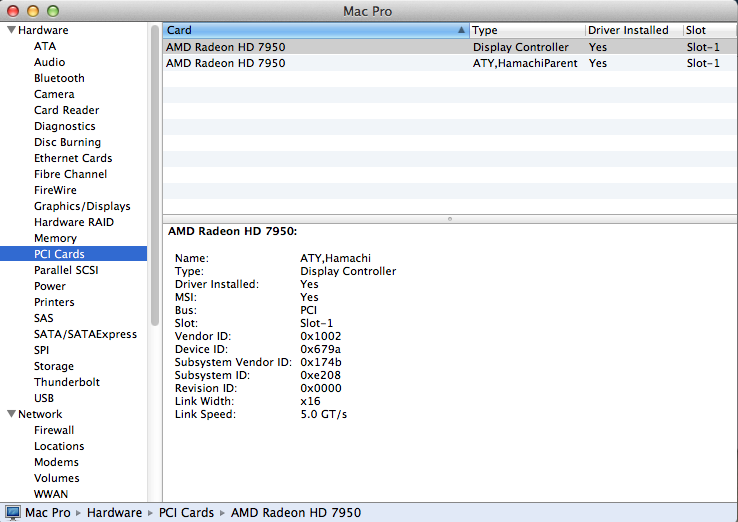
Task: Select SPI in the sidebar
Action: tap(41, 350)
